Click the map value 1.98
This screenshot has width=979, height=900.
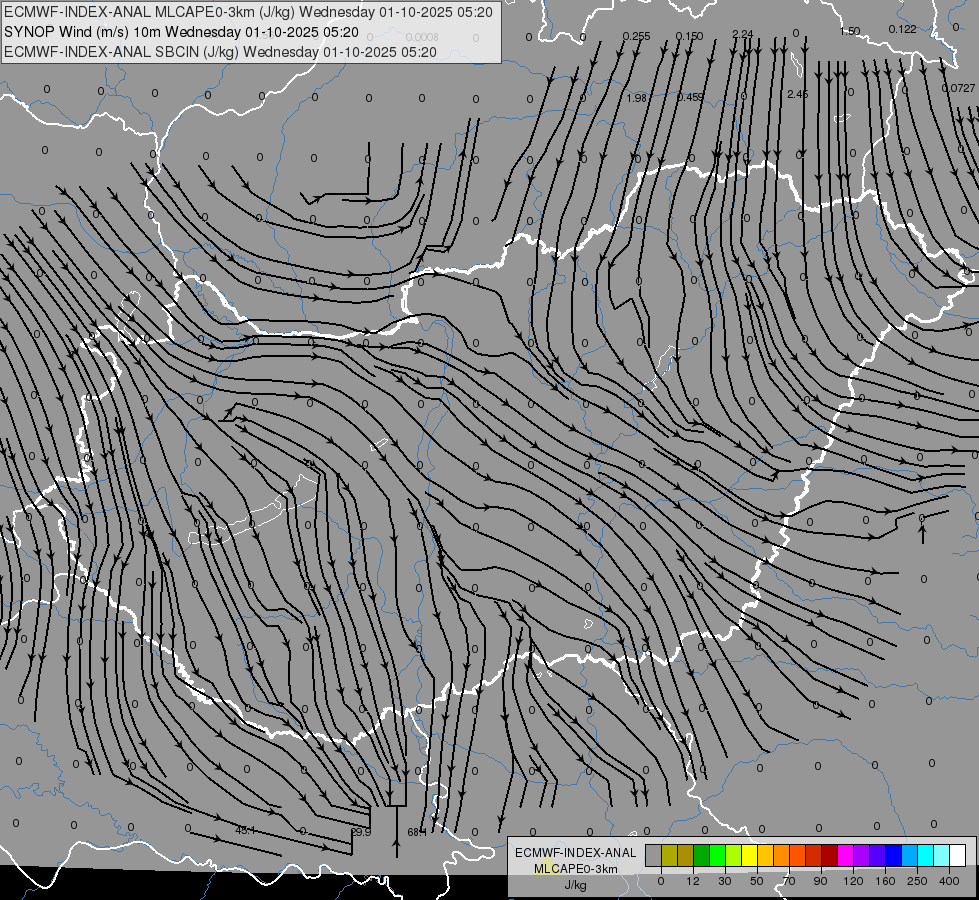click(636, 98)
